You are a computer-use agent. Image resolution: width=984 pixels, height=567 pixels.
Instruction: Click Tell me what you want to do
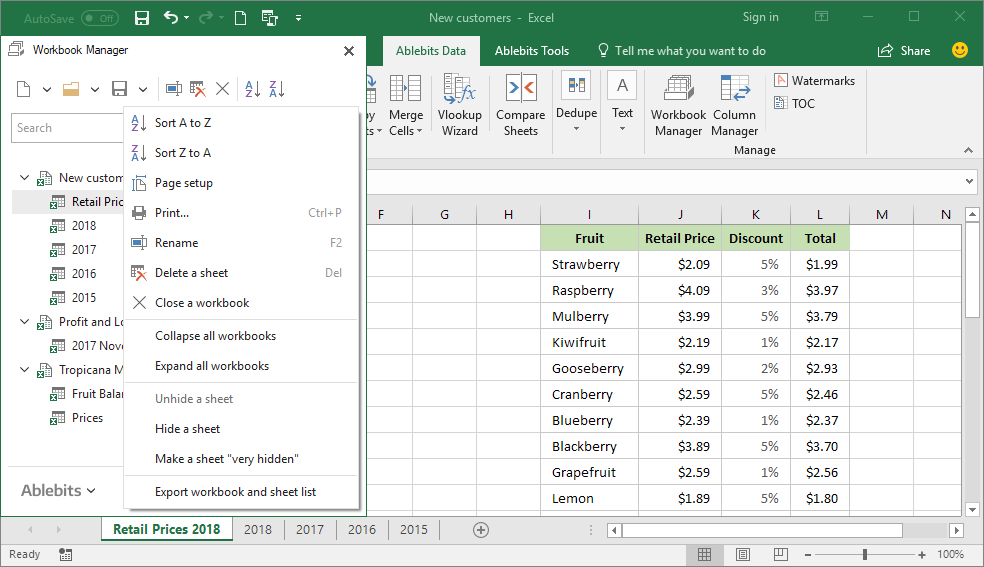(682, 51)
